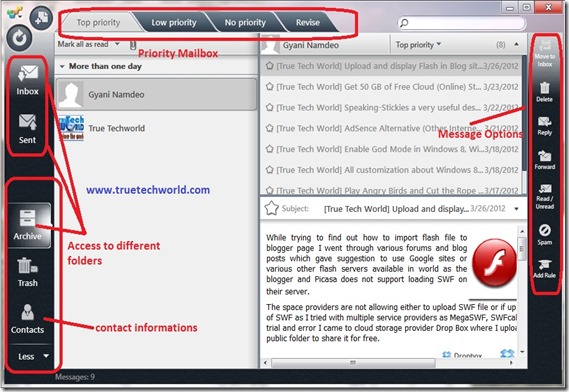The width and height of the screenshot is (569, 392).
Task: Click the scroll-right arrow of horizontal scrollbar
Action: tap(512, 362)
